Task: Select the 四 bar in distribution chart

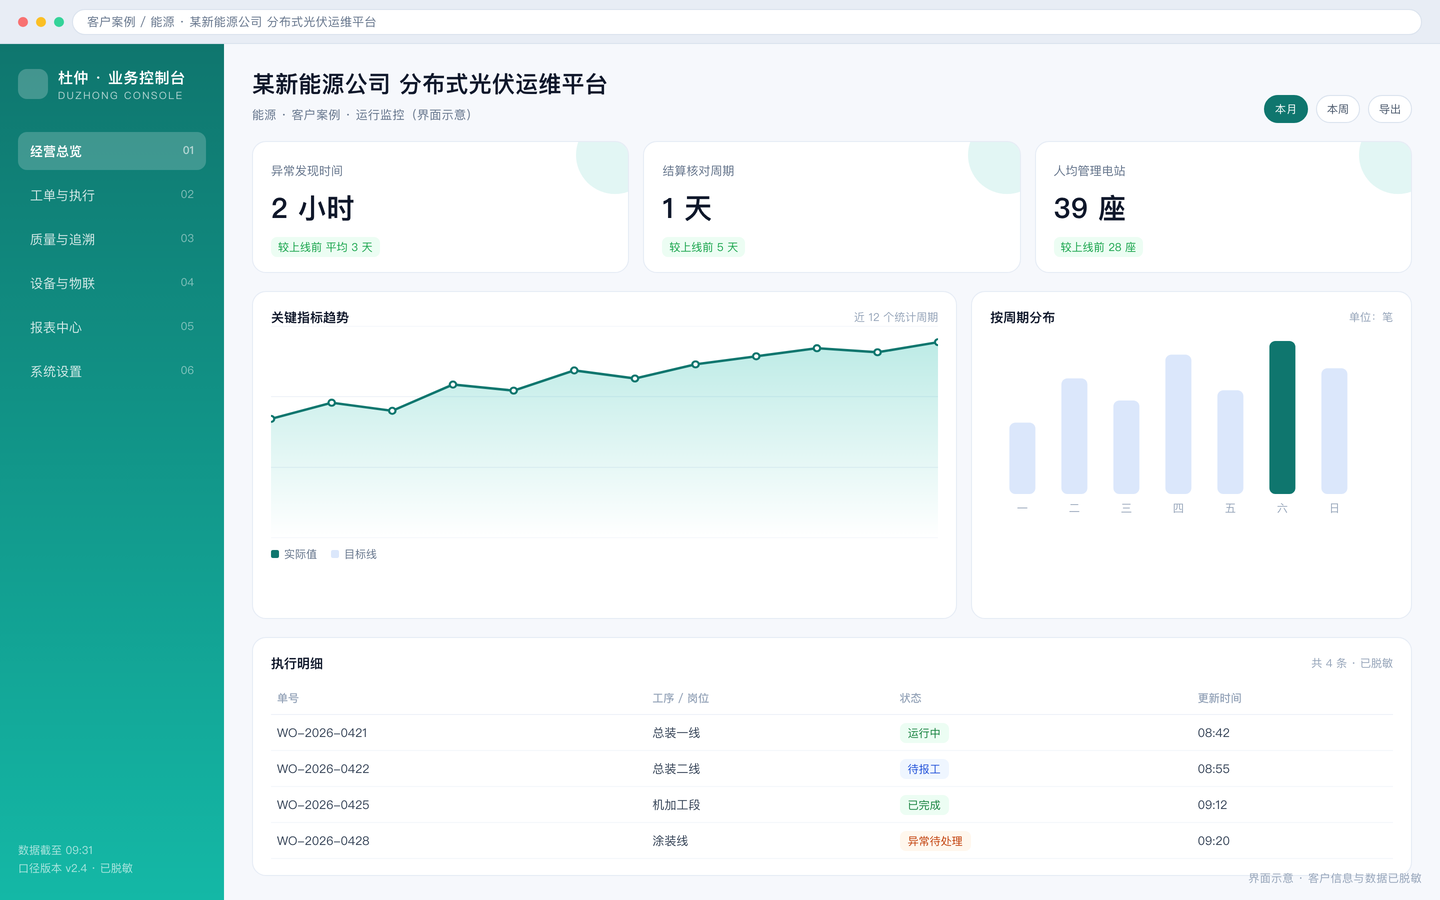Action: (x=1178, y=424)
